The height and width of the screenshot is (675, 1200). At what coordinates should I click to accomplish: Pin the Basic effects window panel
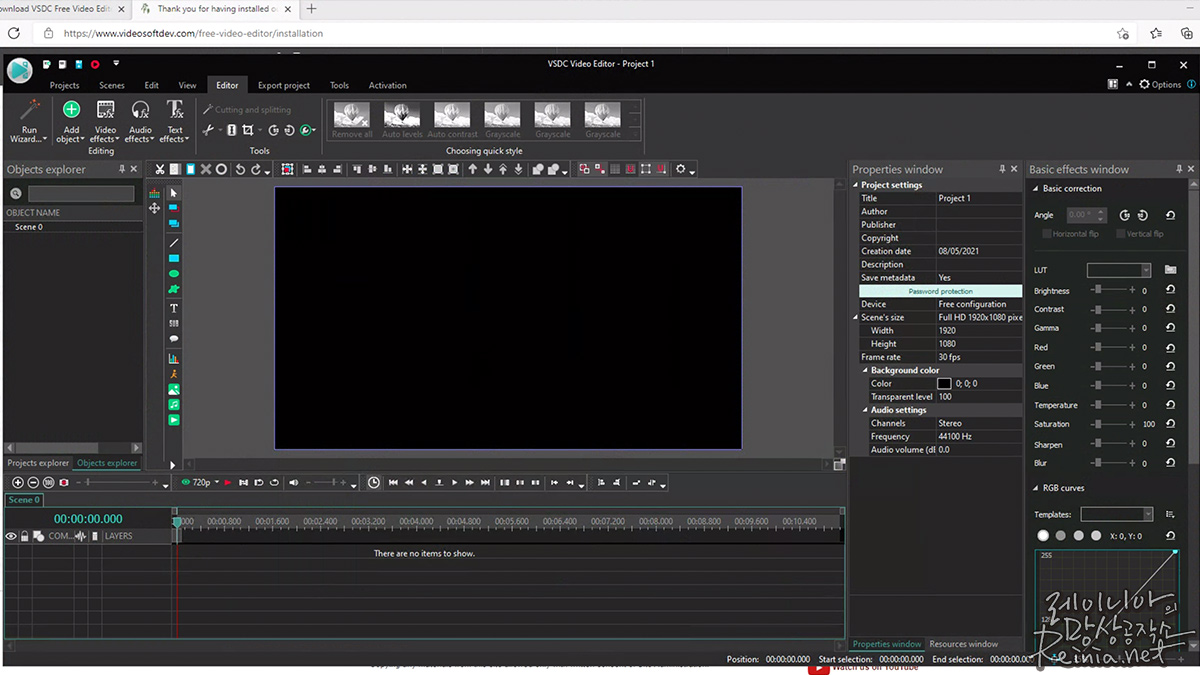1180,169
